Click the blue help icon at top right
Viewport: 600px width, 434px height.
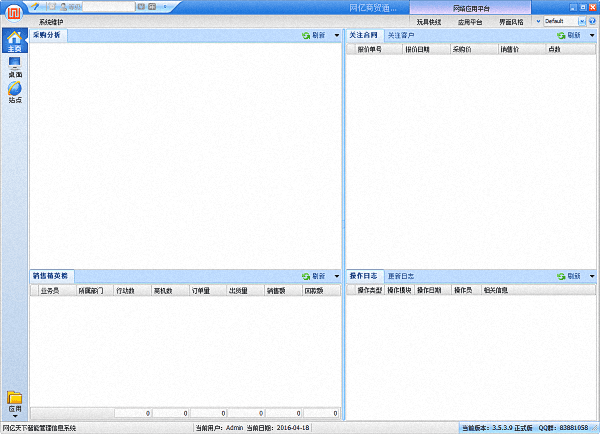point(592,21)
